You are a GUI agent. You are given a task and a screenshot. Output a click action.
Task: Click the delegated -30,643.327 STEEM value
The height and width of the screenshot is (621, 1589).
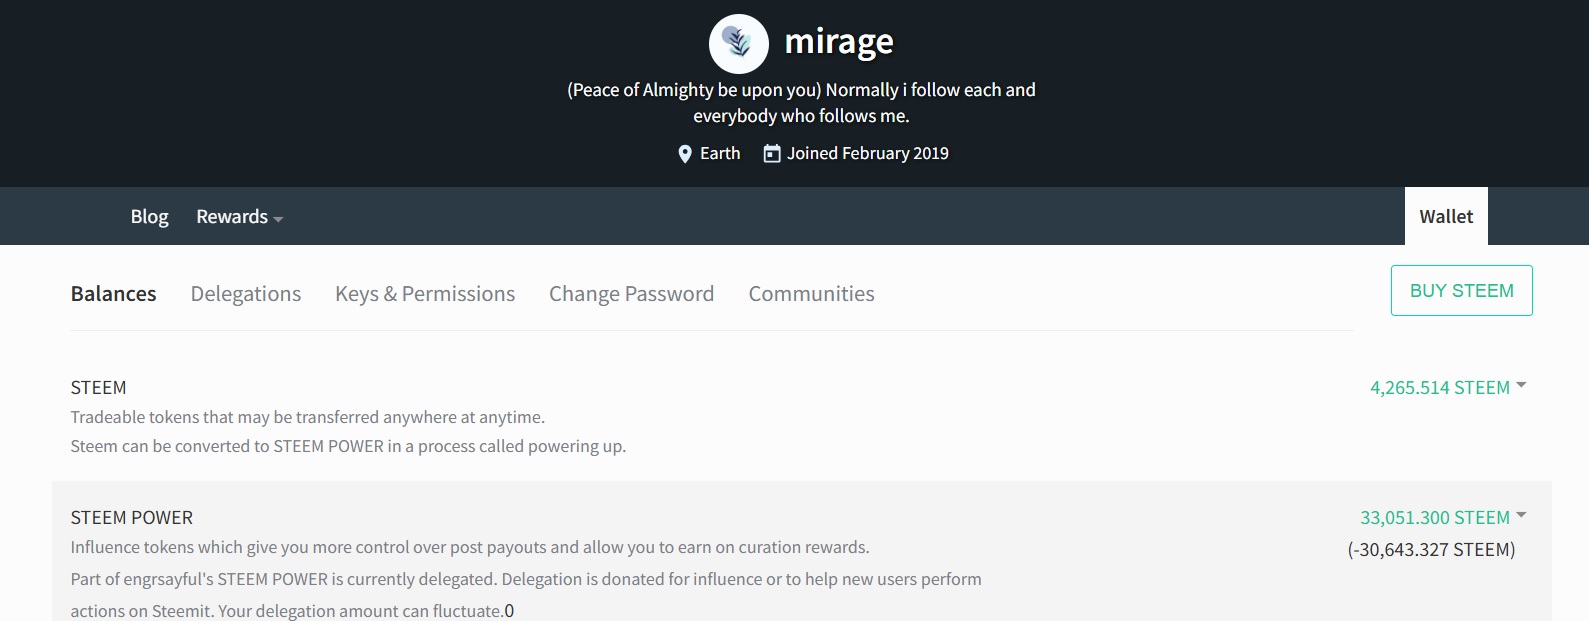pyautogui.click(x=1431, y=550)
